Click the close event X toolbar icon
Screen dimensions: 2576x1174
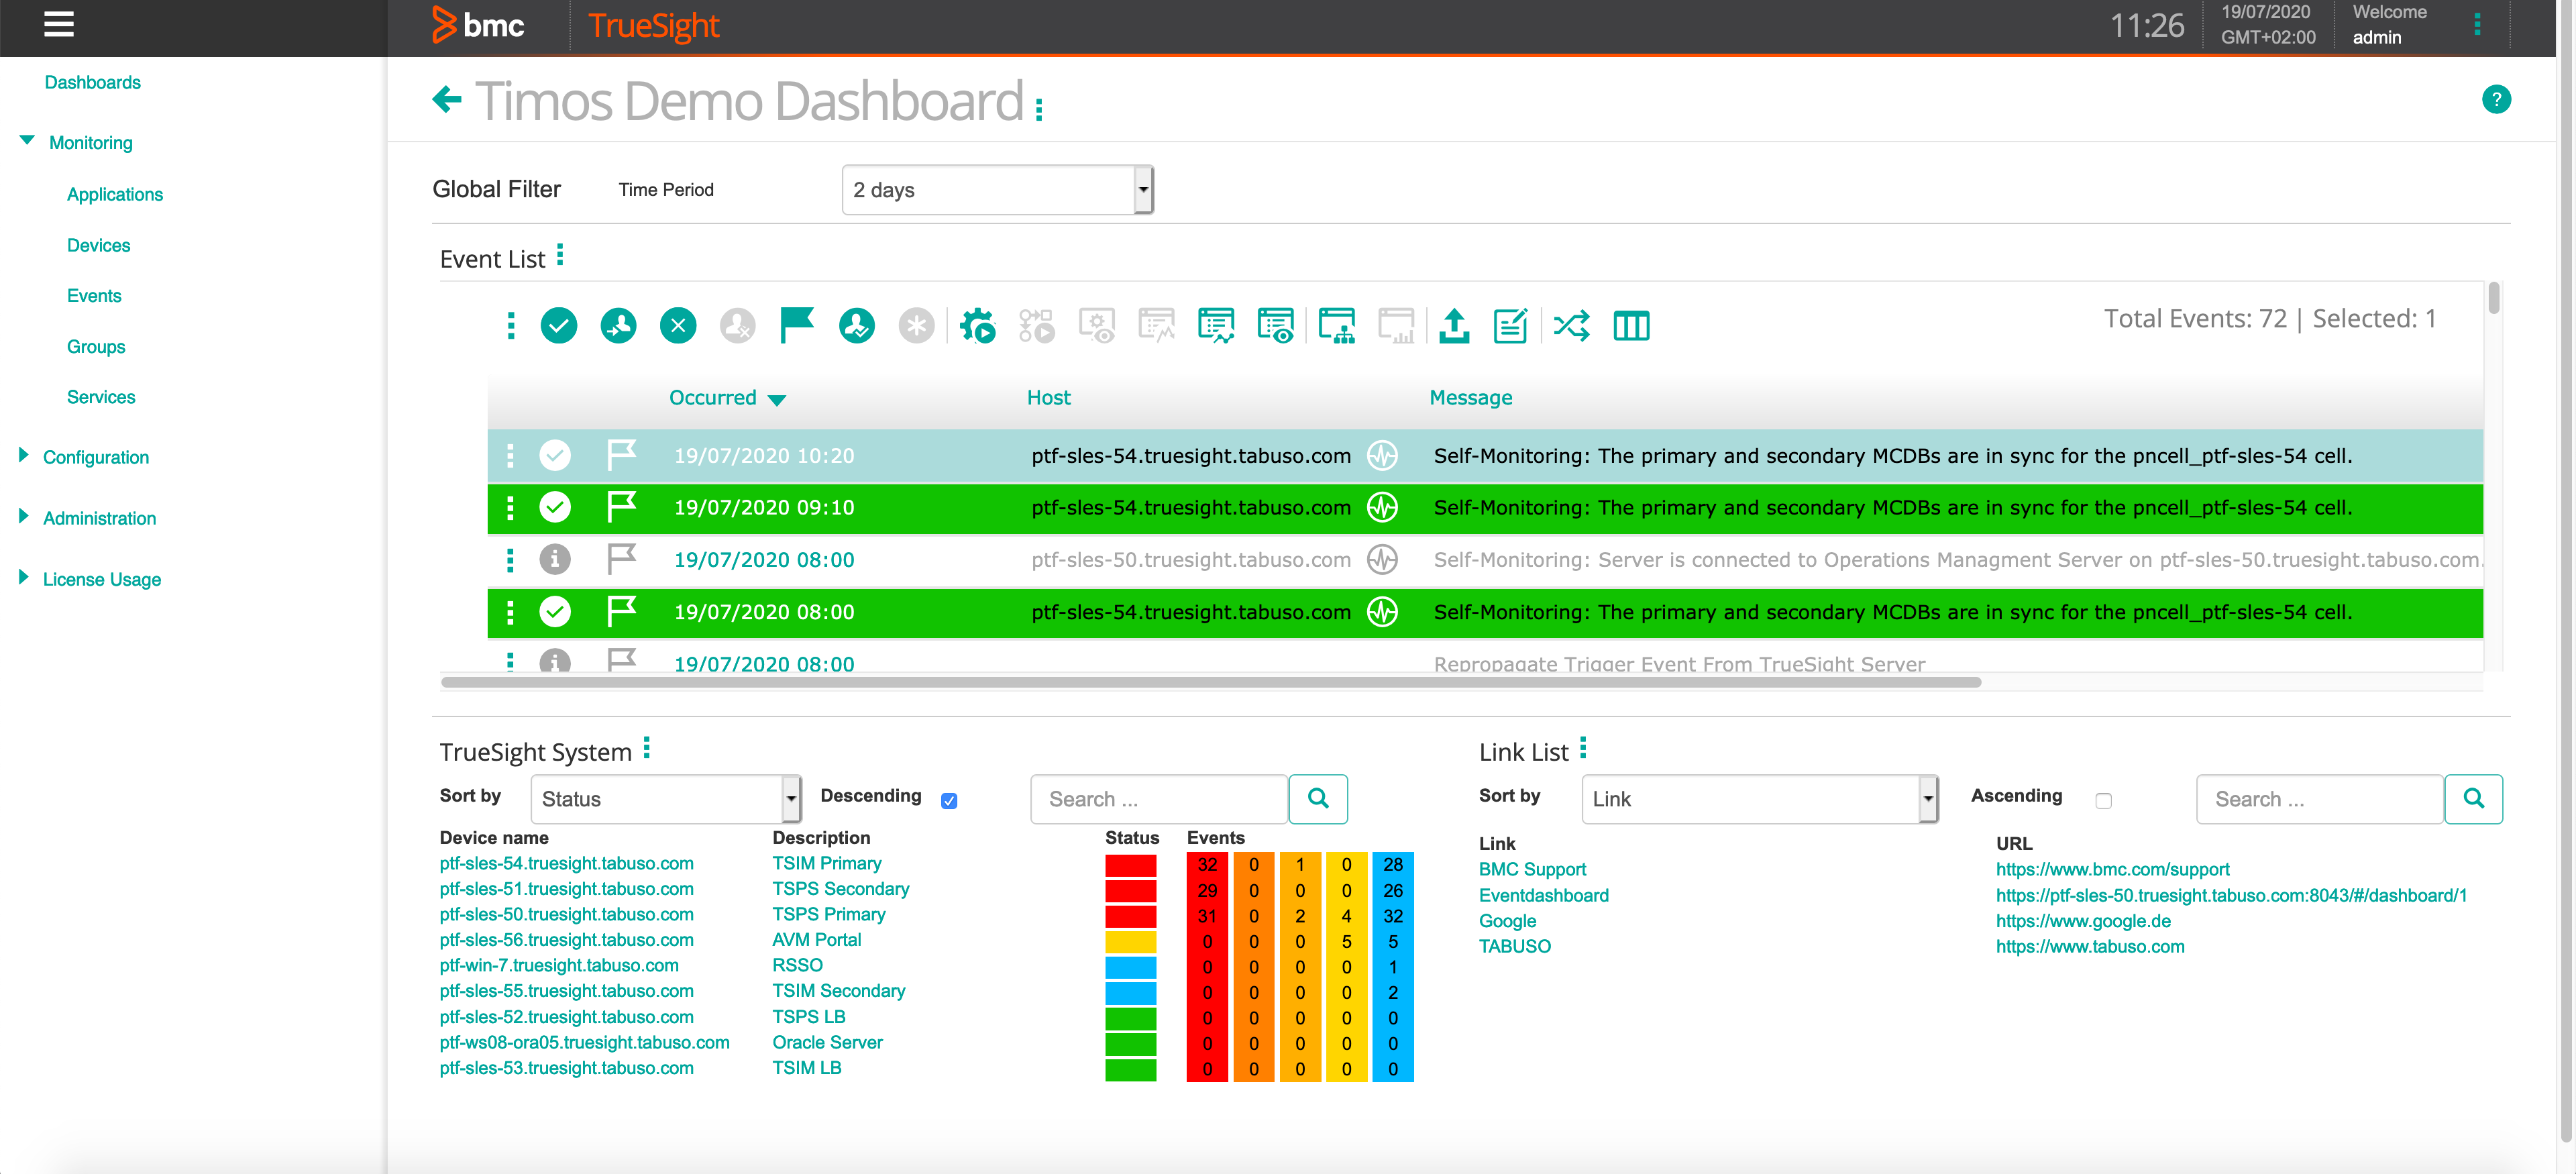[678, 325]
